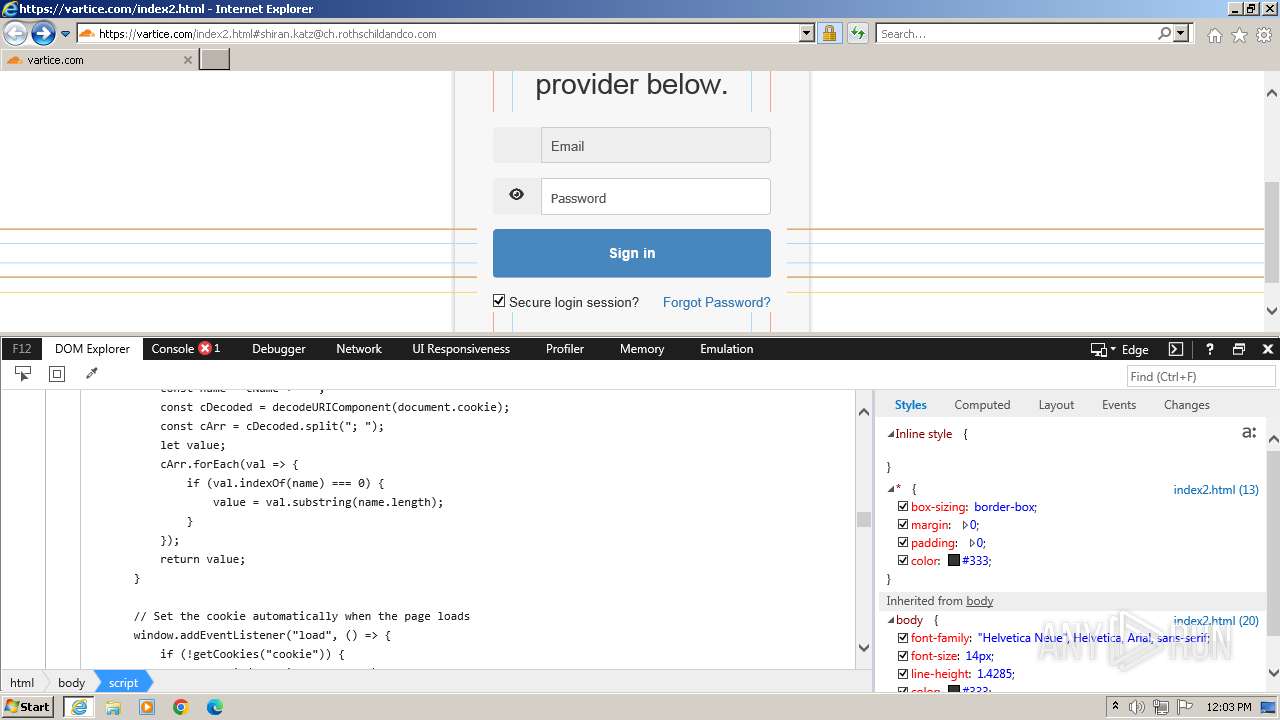Image resolution: width=1280 pixels, height=720 pixels.
Task: Uncheck the color #333 property
Action: click(903, 561)
